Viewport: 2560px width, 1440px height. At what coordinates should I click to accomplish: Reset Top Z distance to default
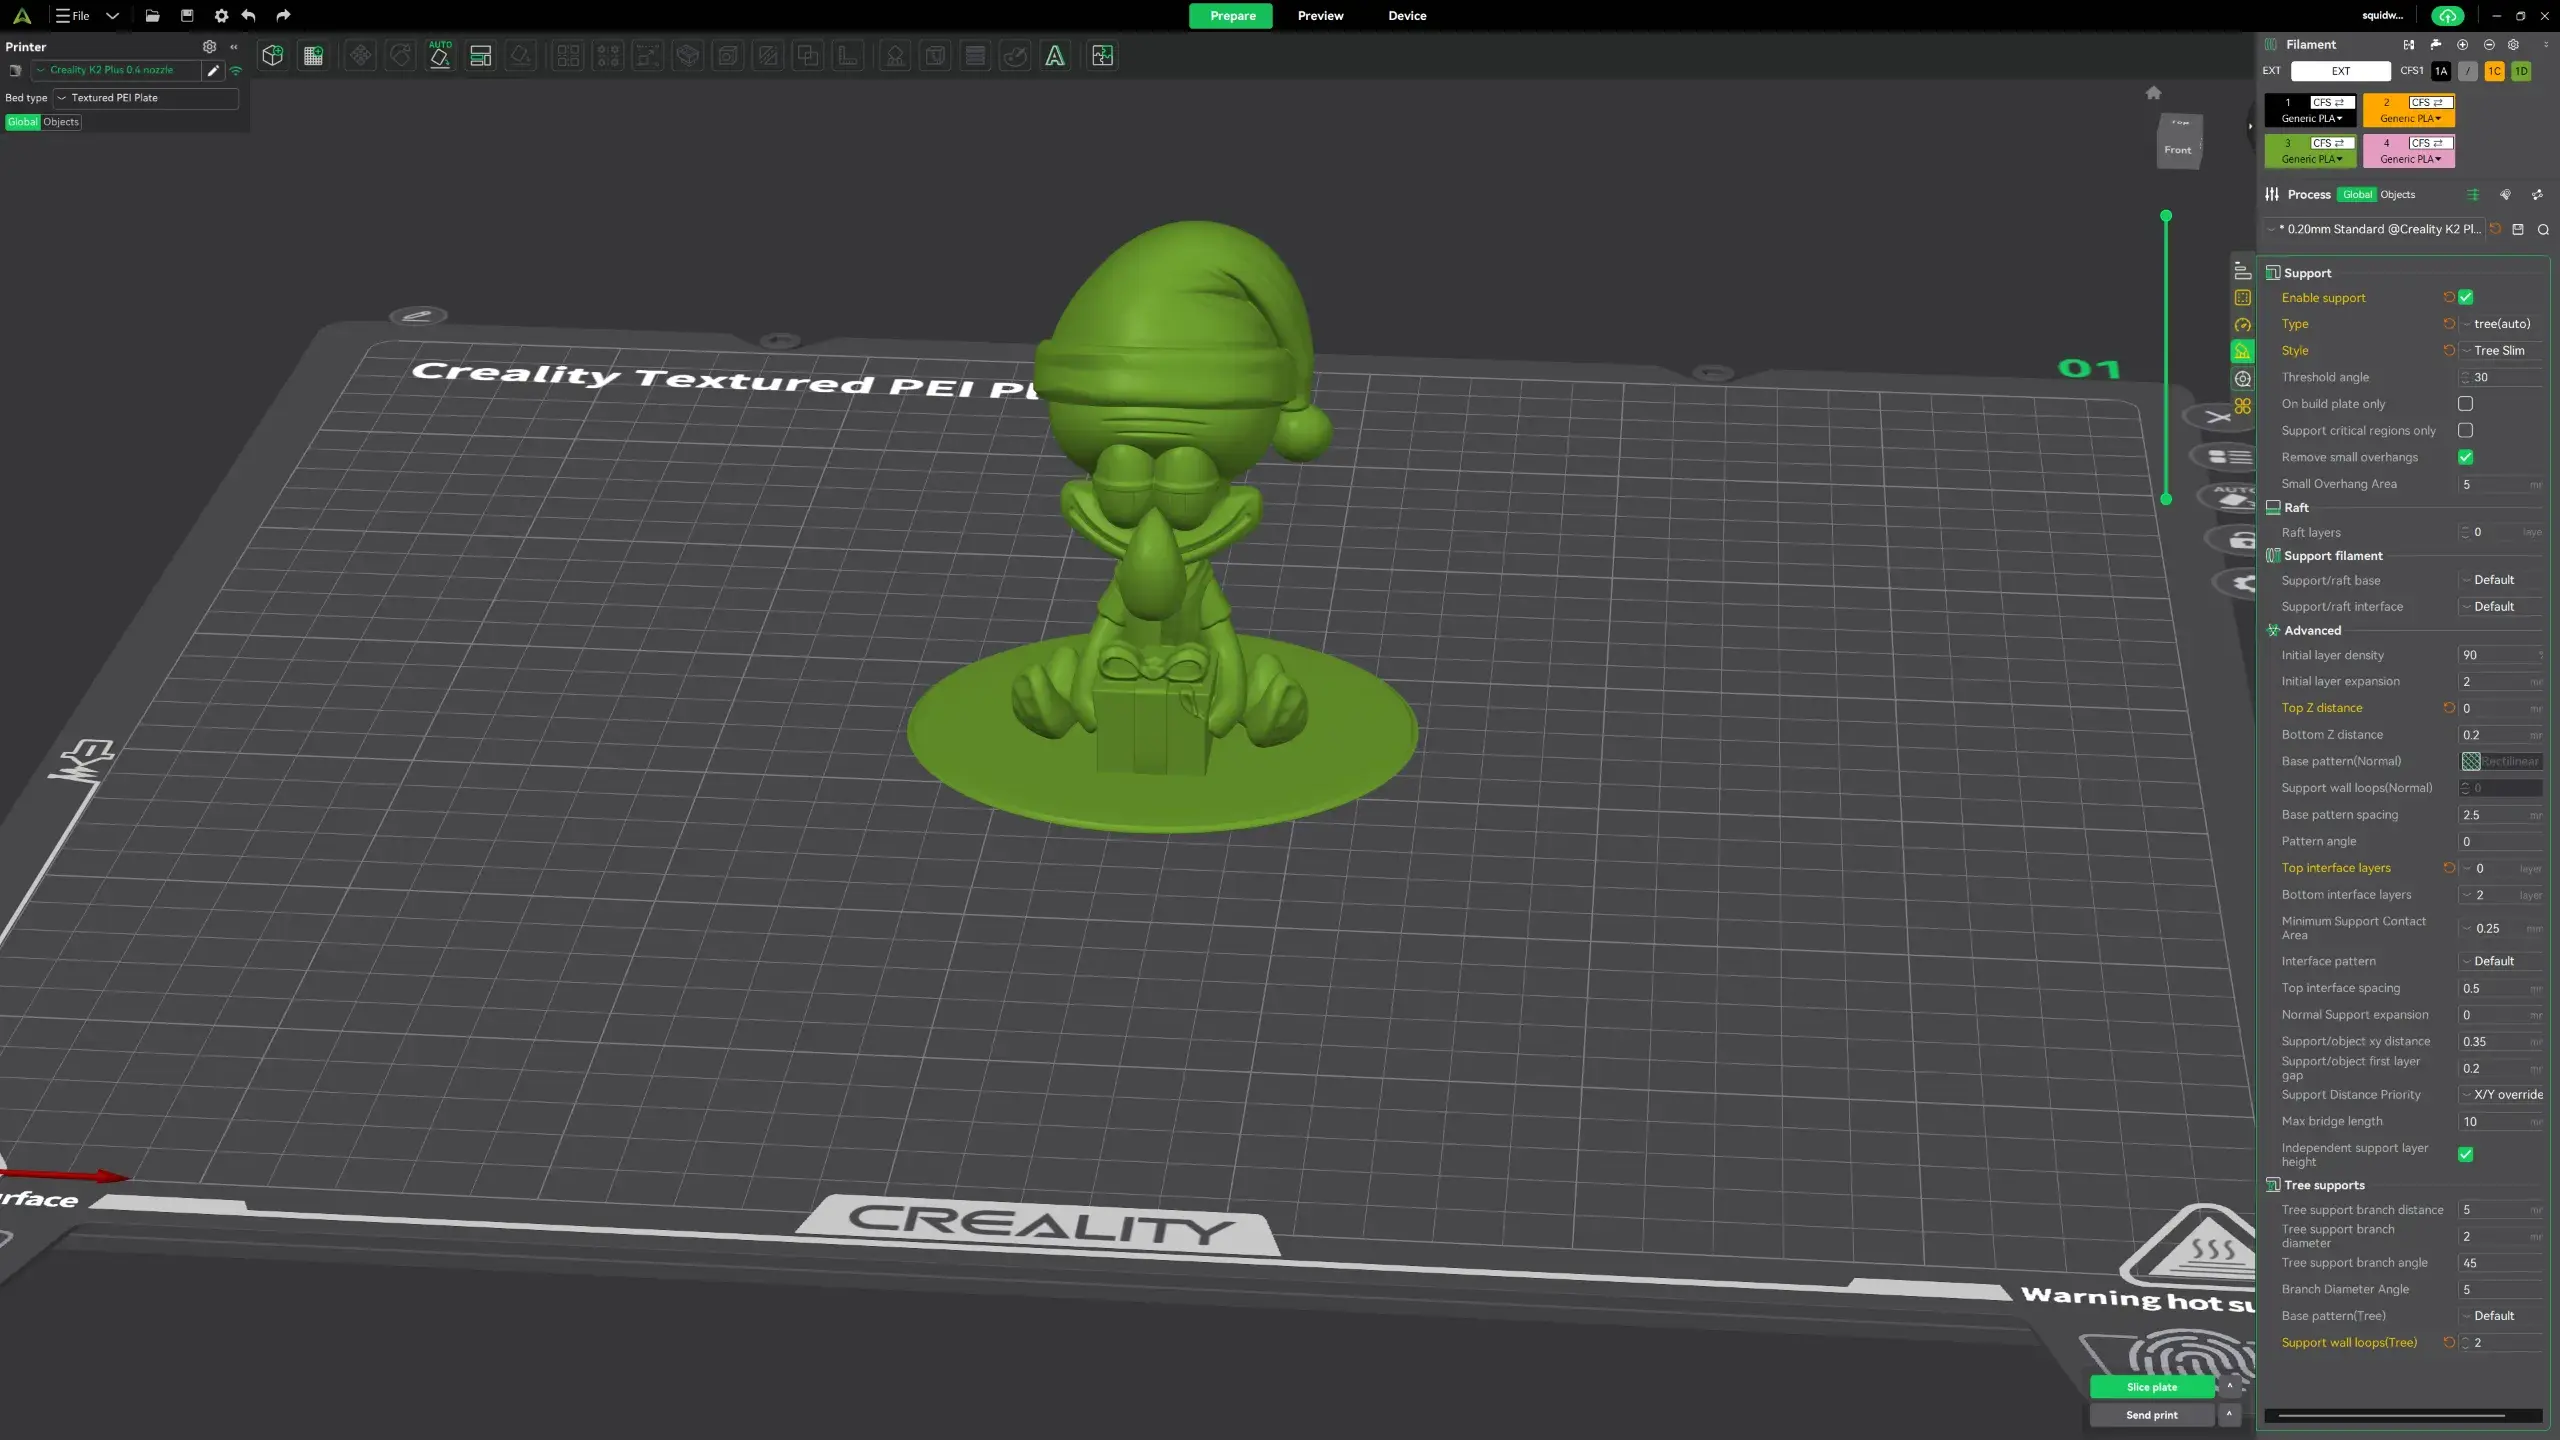(x=2449, y=708)
